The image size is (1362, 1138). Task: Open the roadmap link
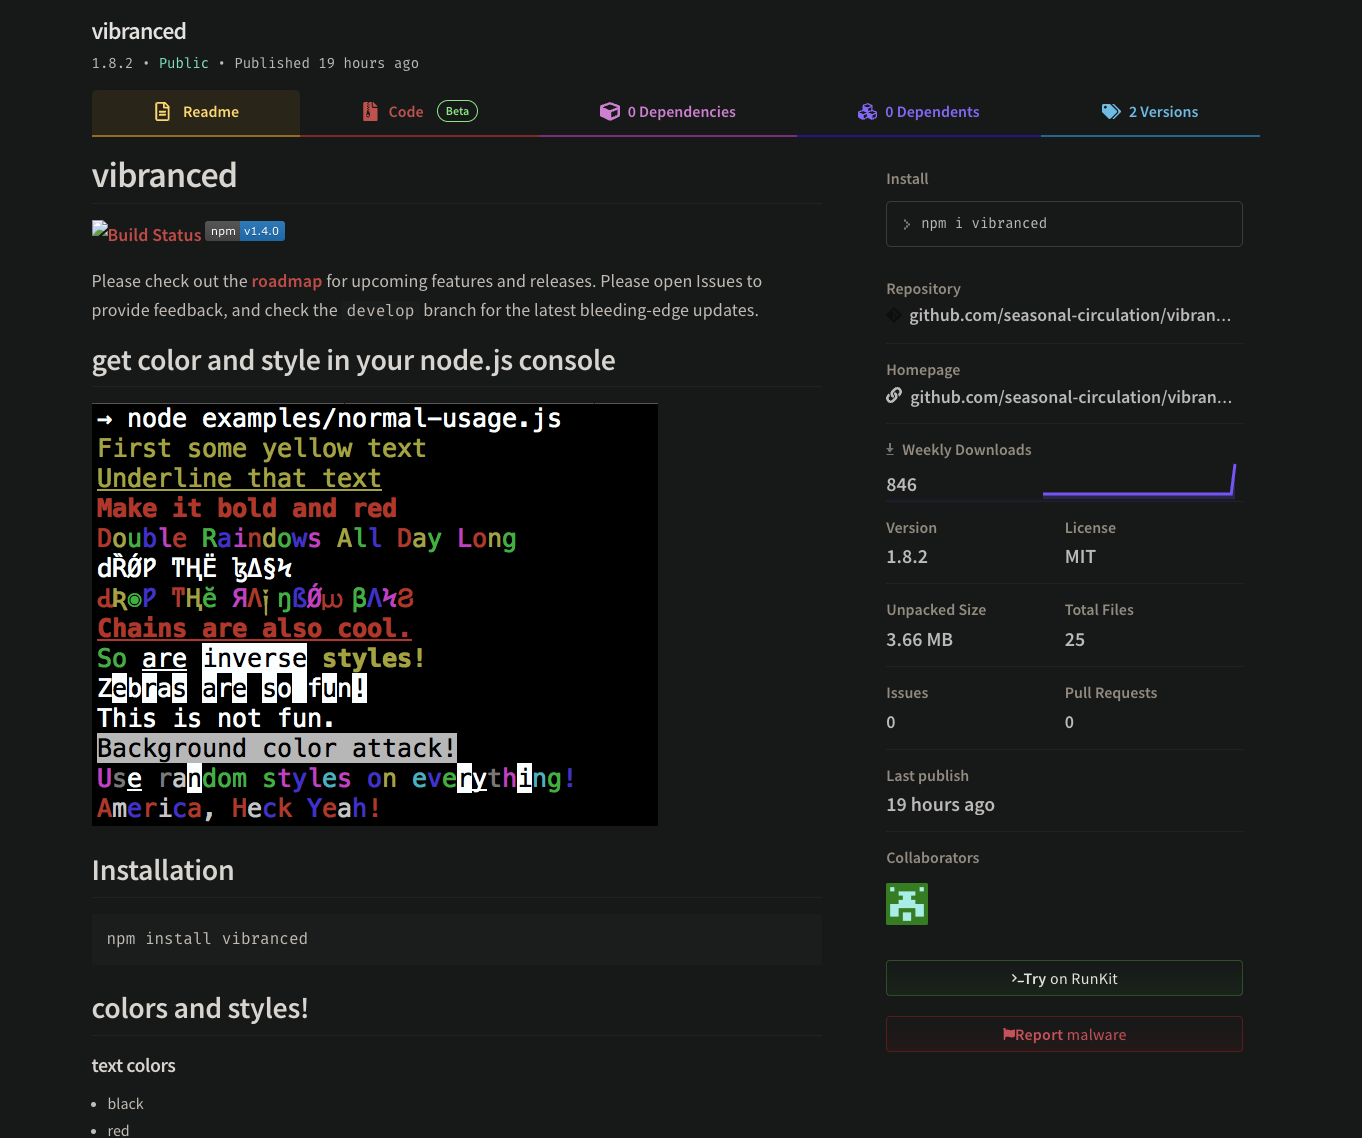(x=287, y=281)
